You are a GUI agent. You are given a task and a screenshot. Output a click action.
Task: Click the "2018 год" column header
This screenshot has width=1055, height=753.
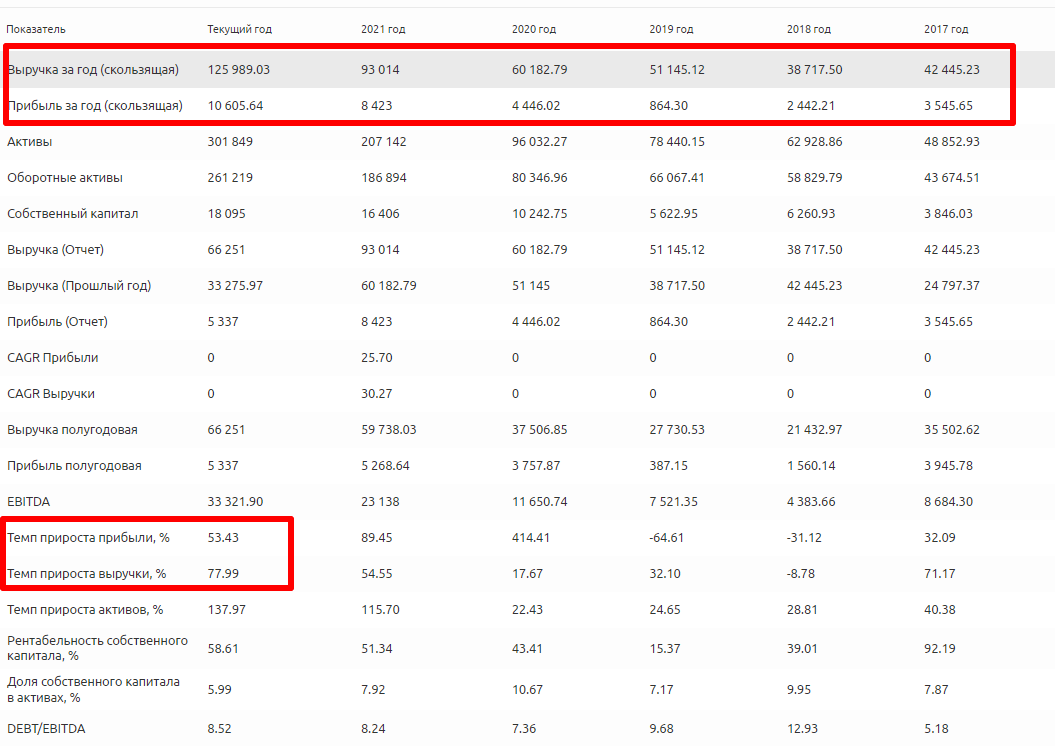click(x=809, y=29)
